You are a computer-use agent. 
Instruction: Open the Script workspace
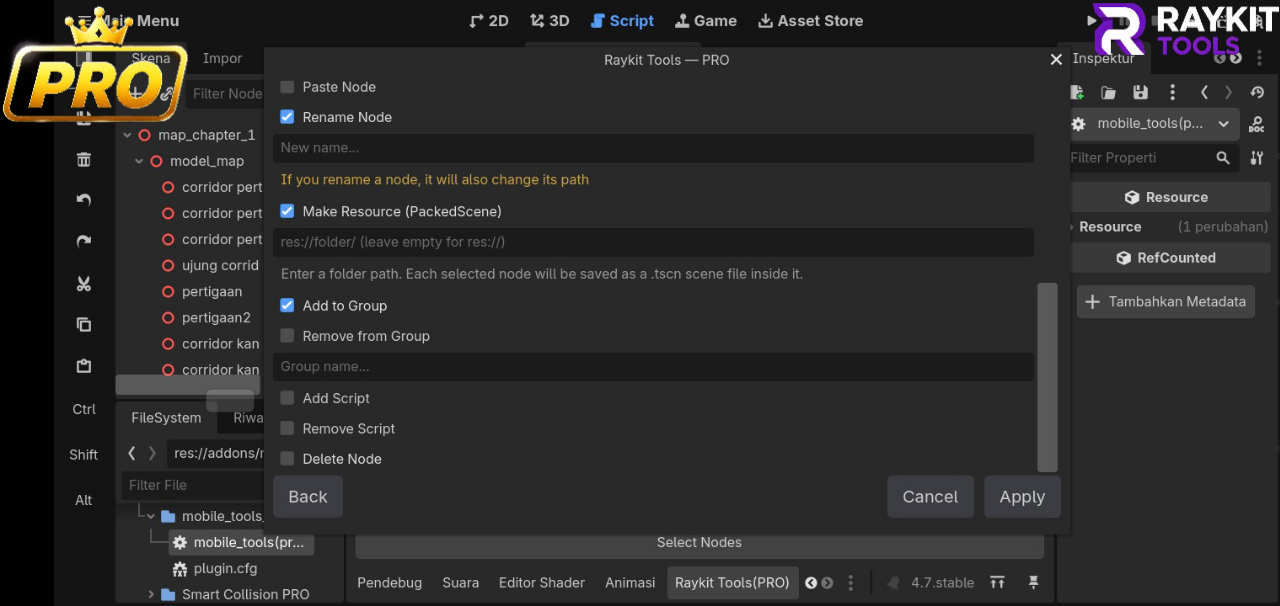(x=621, y=20)
